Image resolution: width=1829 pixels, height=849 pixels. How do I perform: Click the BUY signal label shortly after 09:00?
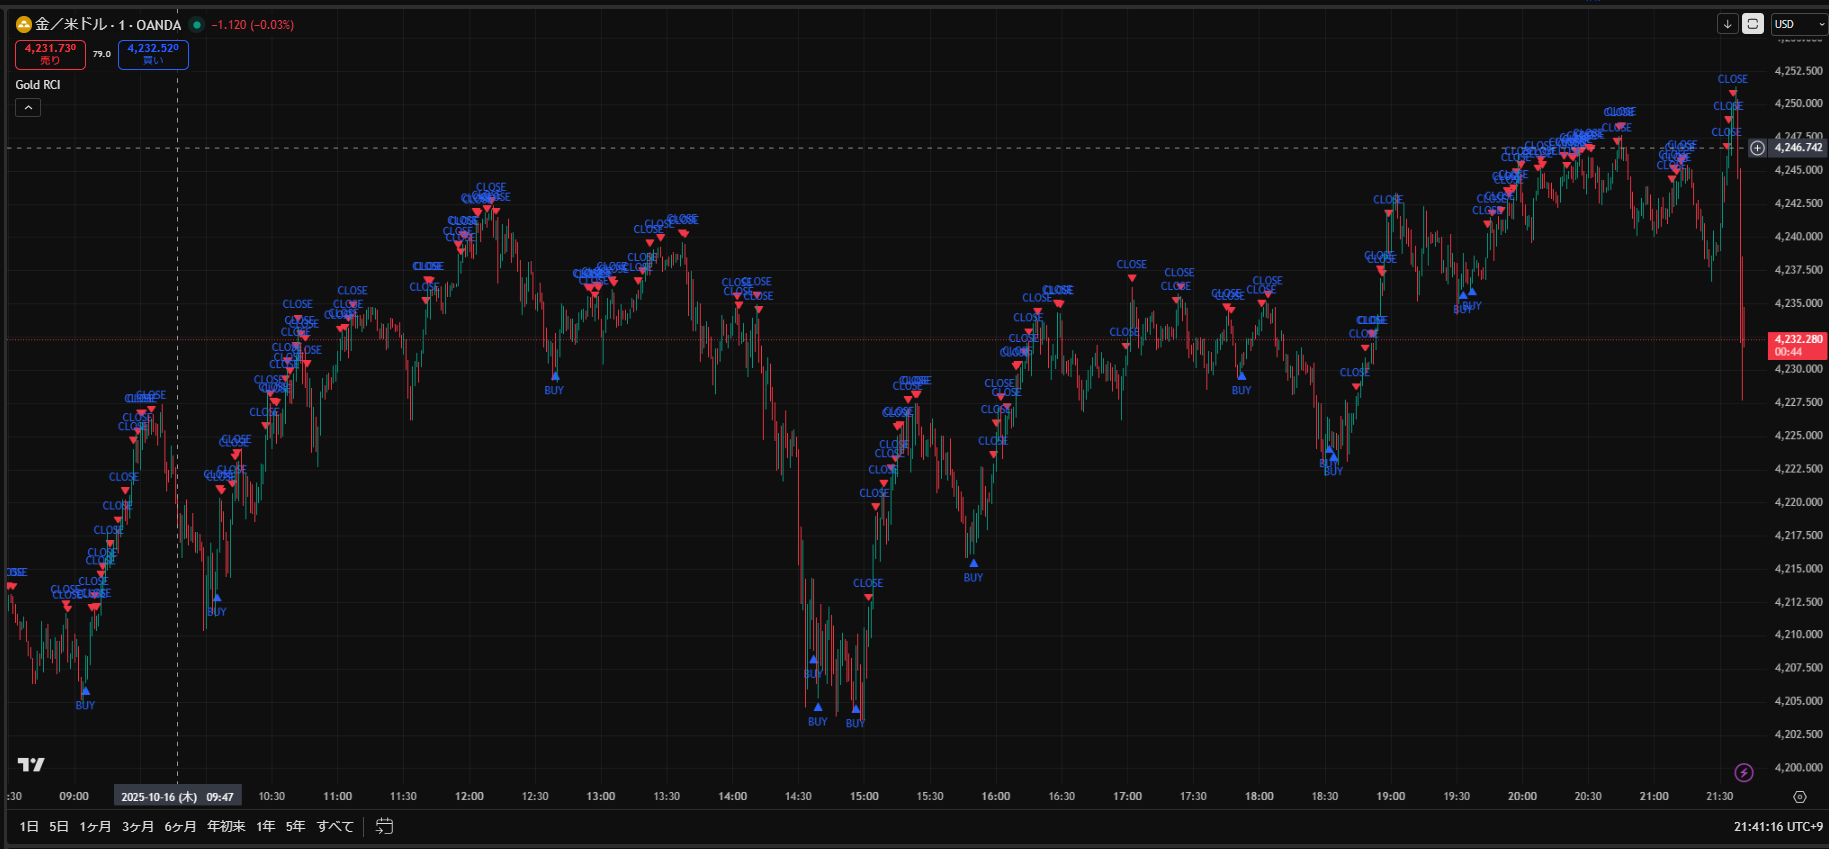coord(85,706)
